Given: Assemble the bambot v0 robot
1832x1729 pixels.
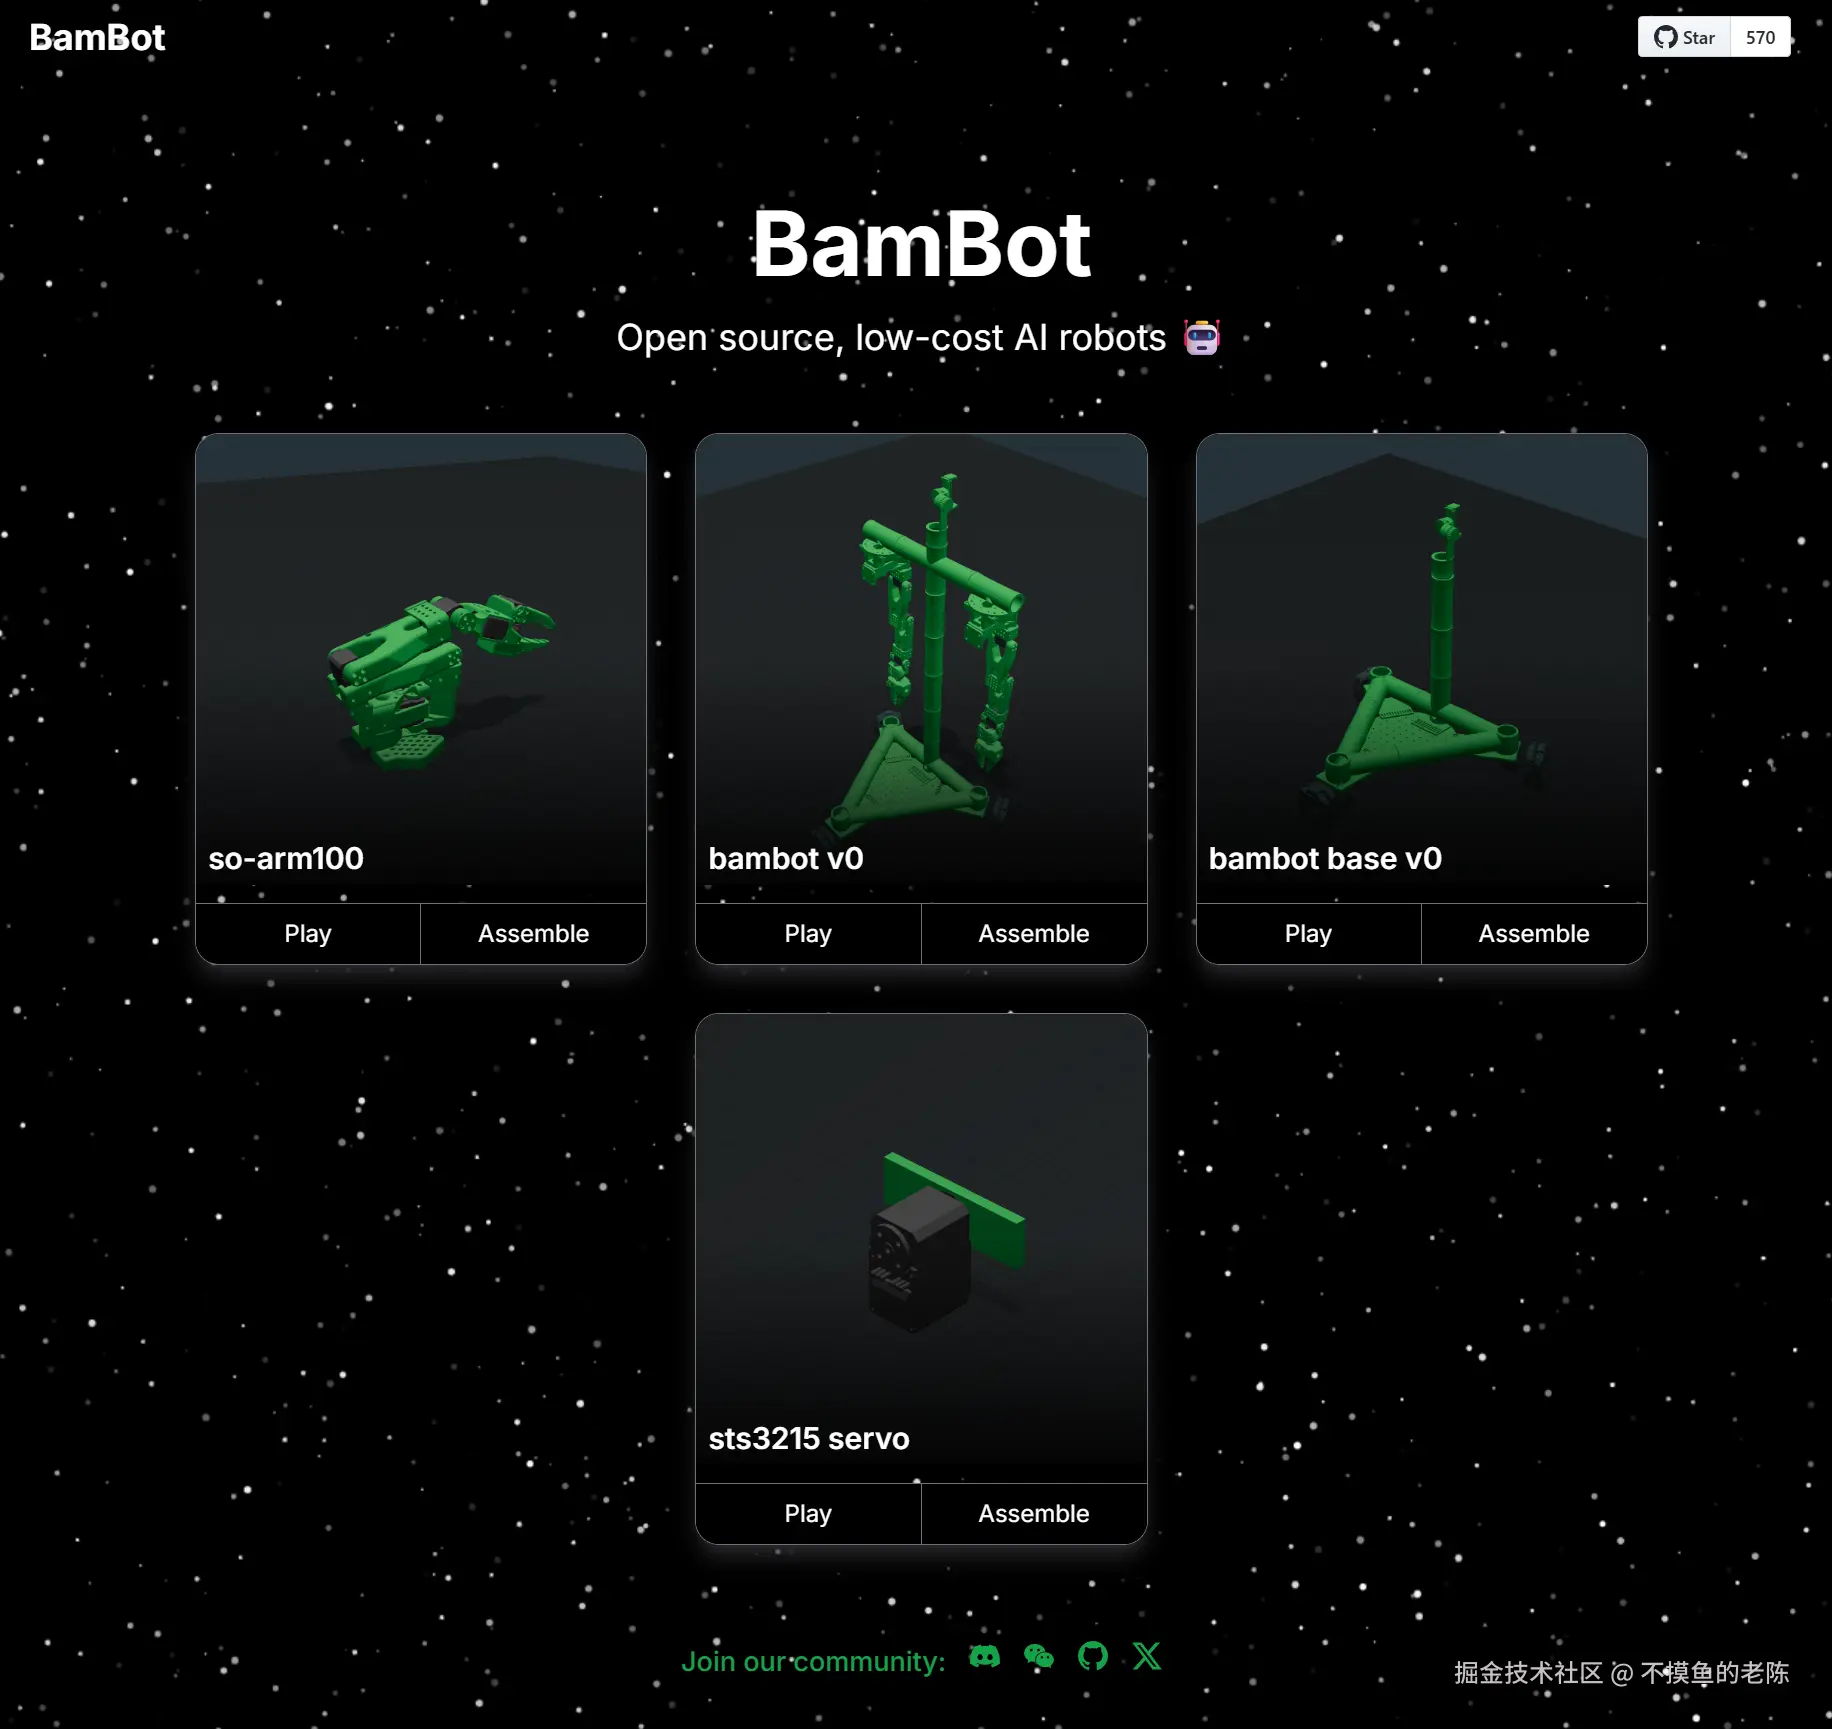Looking at the screenshot, I should (x=1034, y=934).
